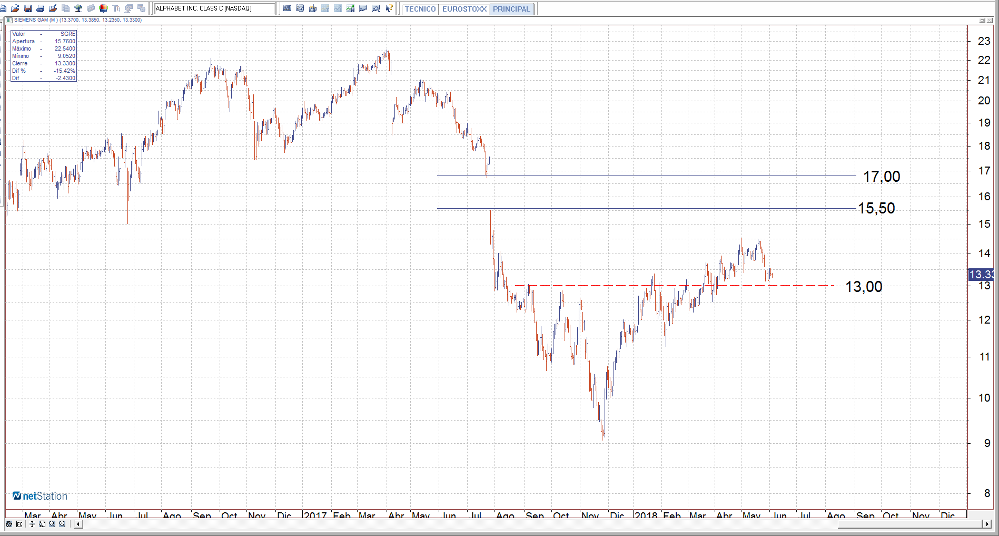Click the cascading windows toolbar icon

(141, 8)
